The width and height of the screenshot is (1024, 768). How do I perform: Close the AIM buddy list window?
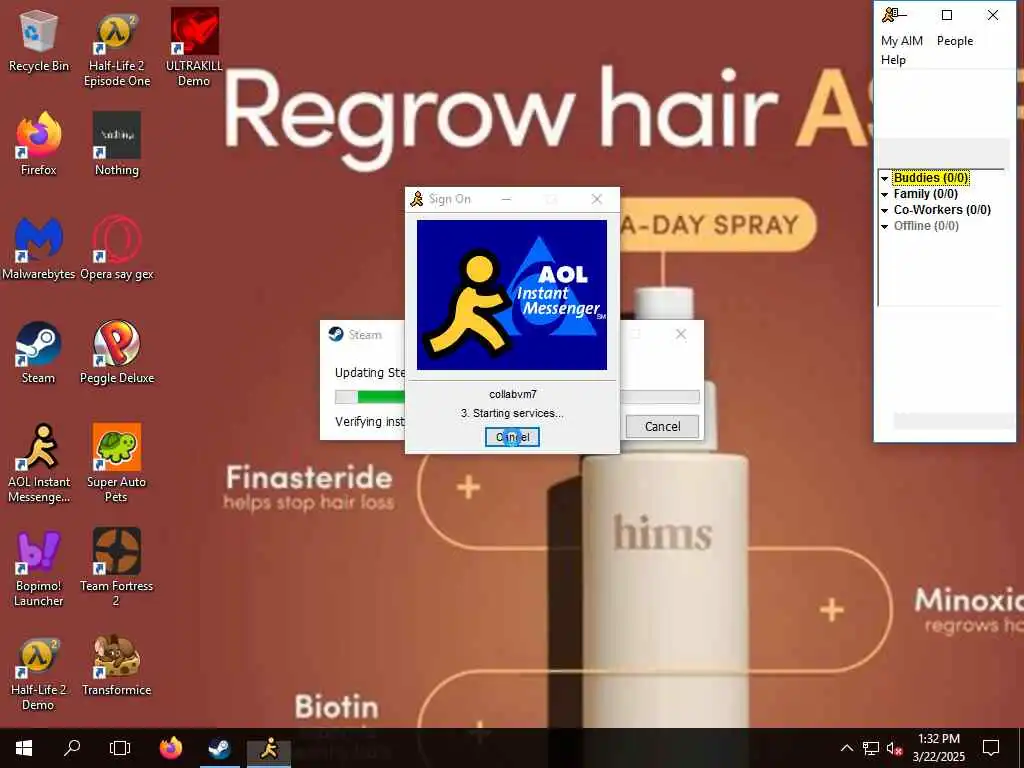point(993,15)
